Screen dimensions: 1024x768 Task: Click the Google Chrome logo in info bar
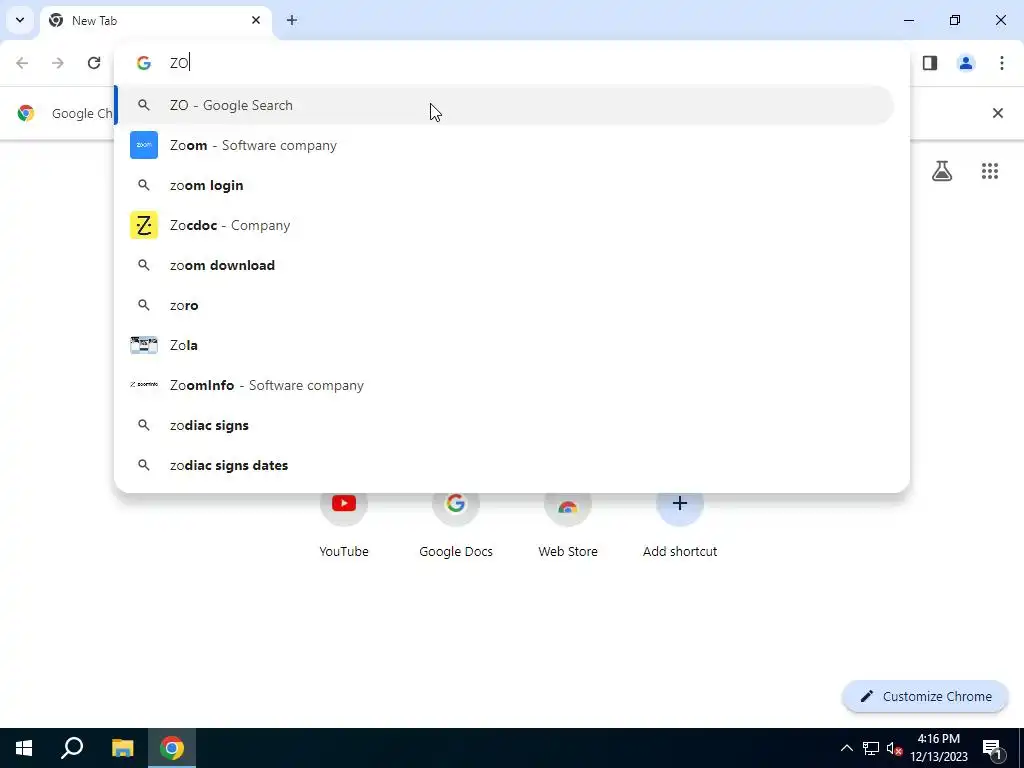(x=26, y=113)
